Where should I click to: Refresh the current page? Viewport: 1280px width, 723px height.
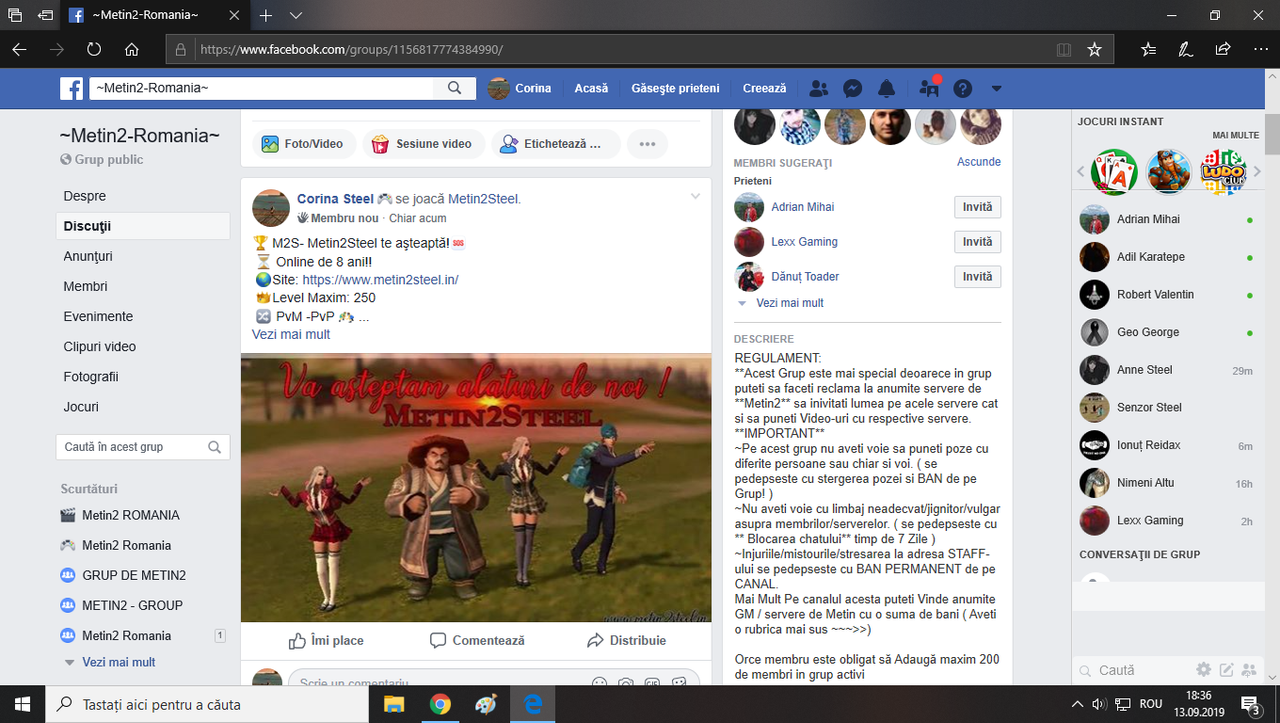(94, 49)
